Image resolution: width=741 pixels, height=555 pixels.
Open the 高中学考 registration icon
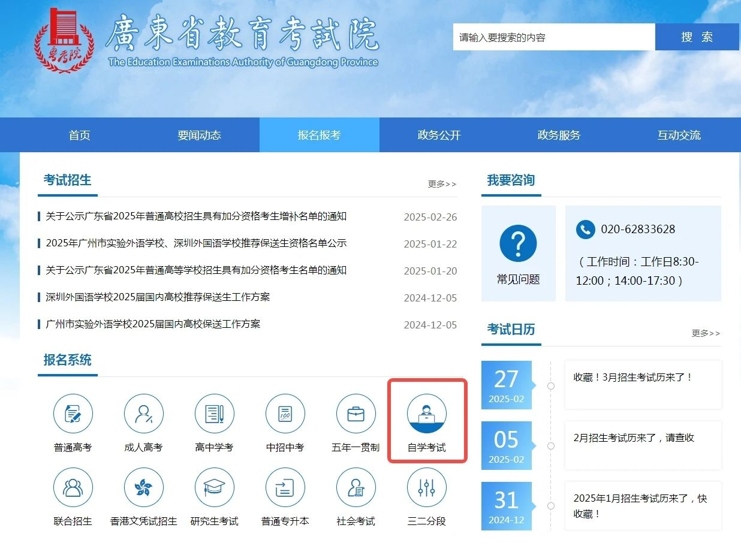tap(214, 414)
